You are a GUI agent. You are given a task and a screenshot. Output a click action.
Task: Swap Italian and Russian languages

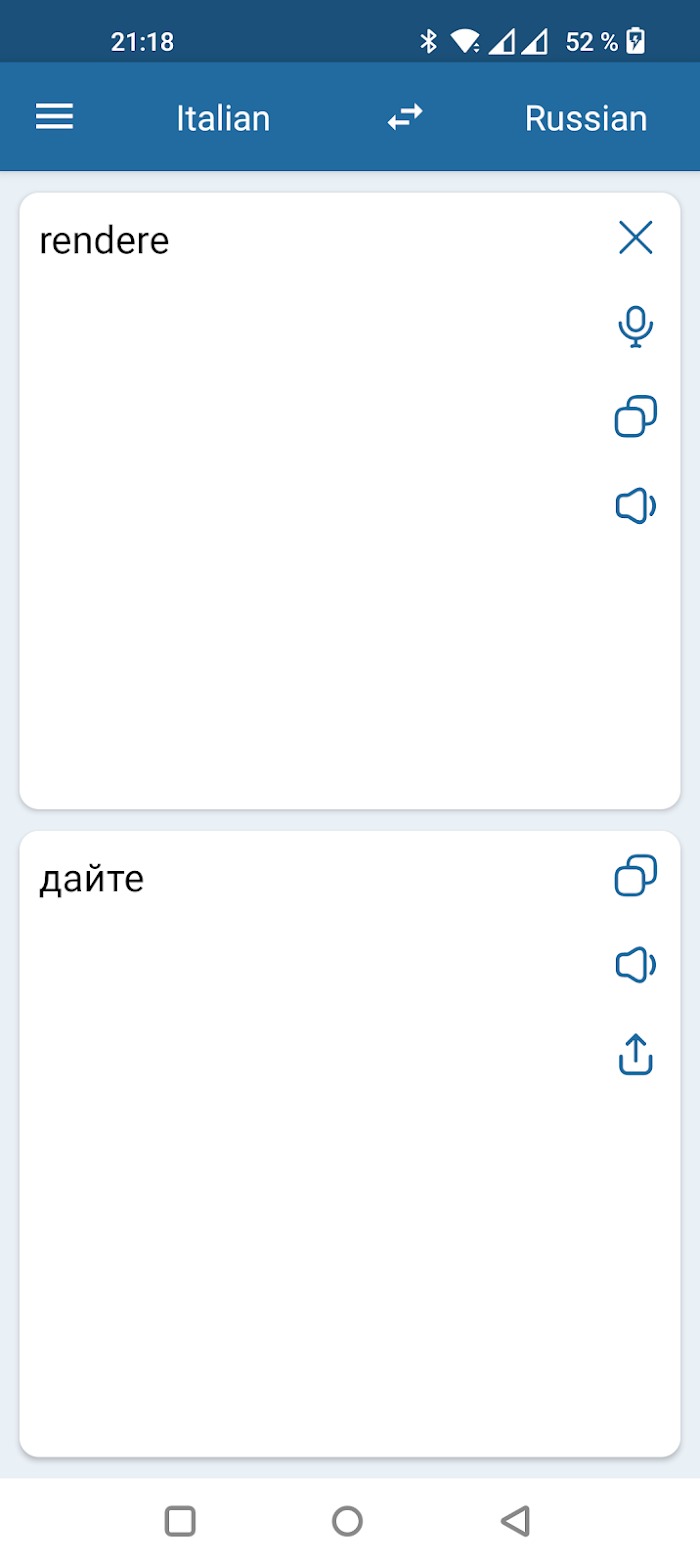(x=405, y=118)
